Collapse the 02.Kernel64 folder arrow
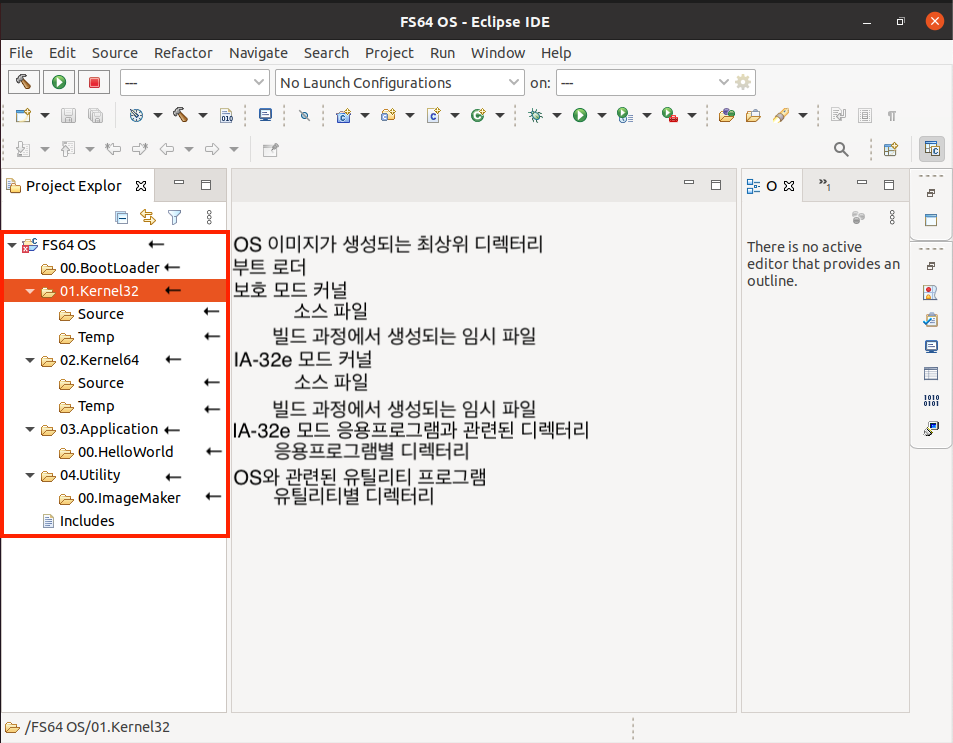 pos(30,360)
